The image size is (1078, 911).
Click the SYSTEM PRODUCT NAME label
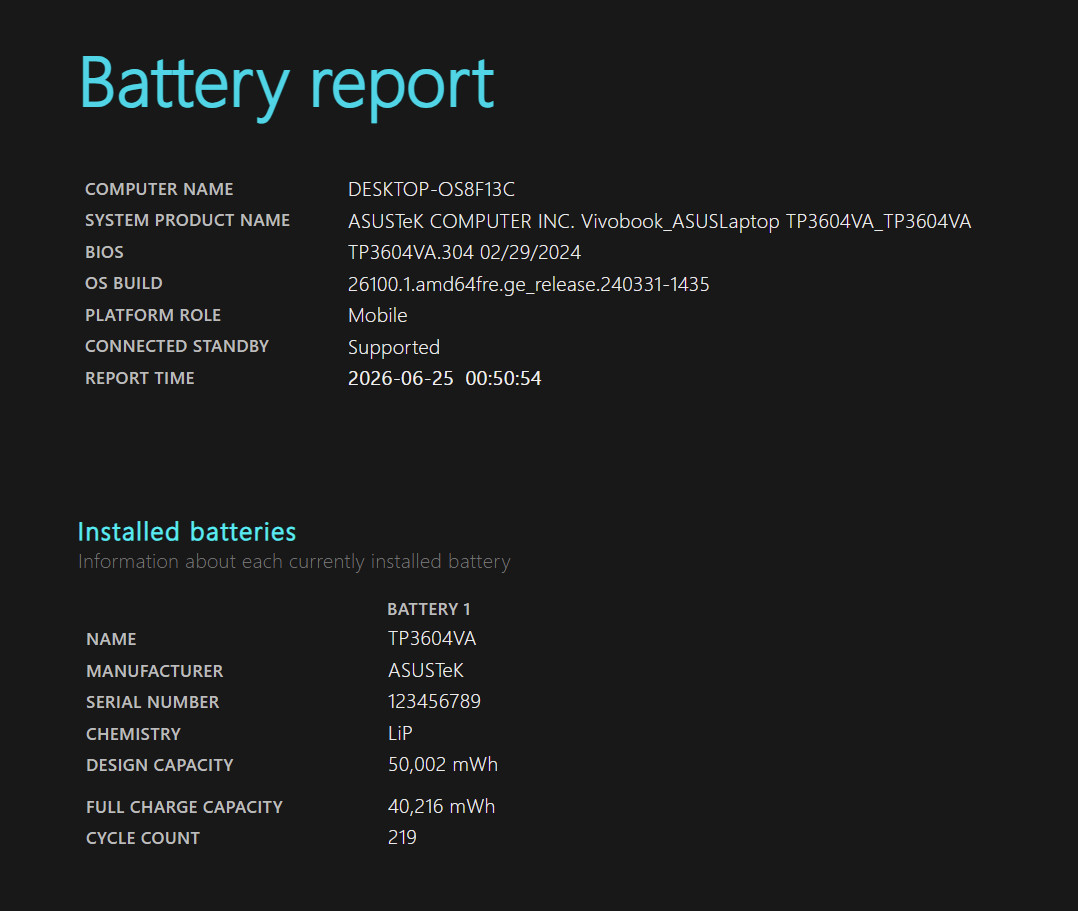pyautogui.click(x=187, y=220)
